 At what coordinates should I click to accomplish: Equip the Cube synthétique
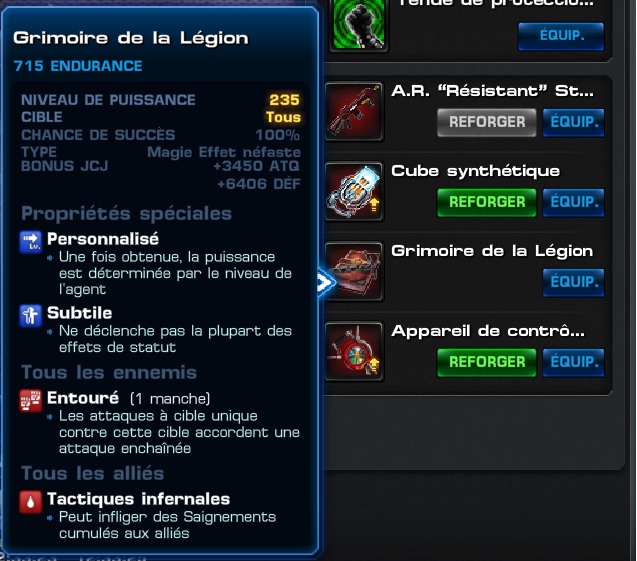[x=573, y=202]
